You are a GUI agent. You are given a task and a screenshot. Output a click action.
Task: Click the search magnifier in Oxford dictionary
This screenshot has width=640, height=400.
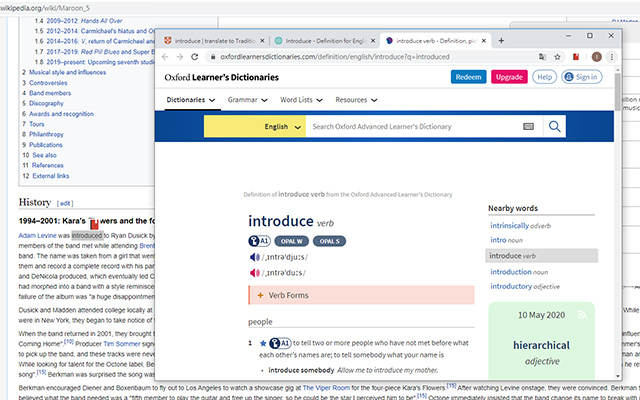pos(554,127)
